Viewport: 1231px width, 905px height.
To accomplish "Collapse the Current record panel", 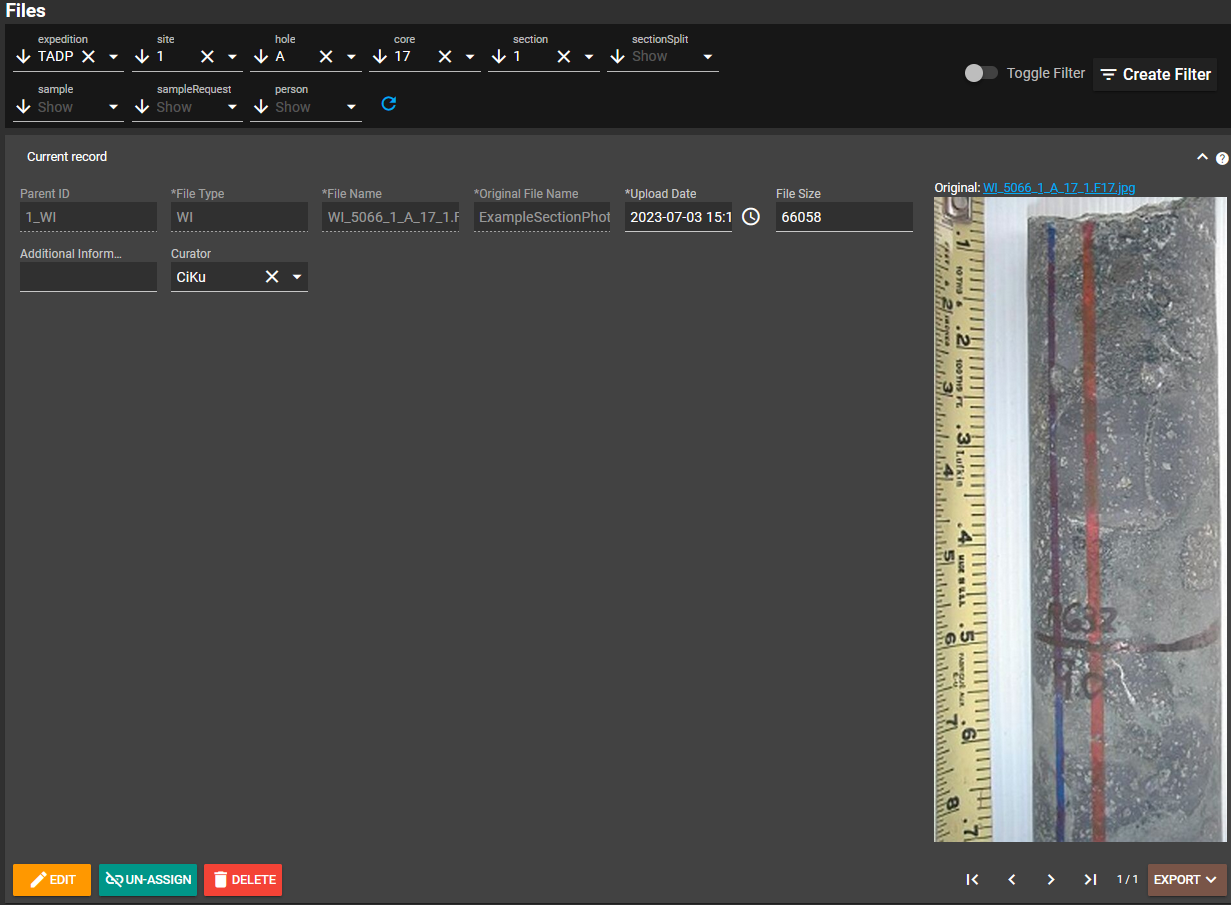I will [x=1202, y=157].
